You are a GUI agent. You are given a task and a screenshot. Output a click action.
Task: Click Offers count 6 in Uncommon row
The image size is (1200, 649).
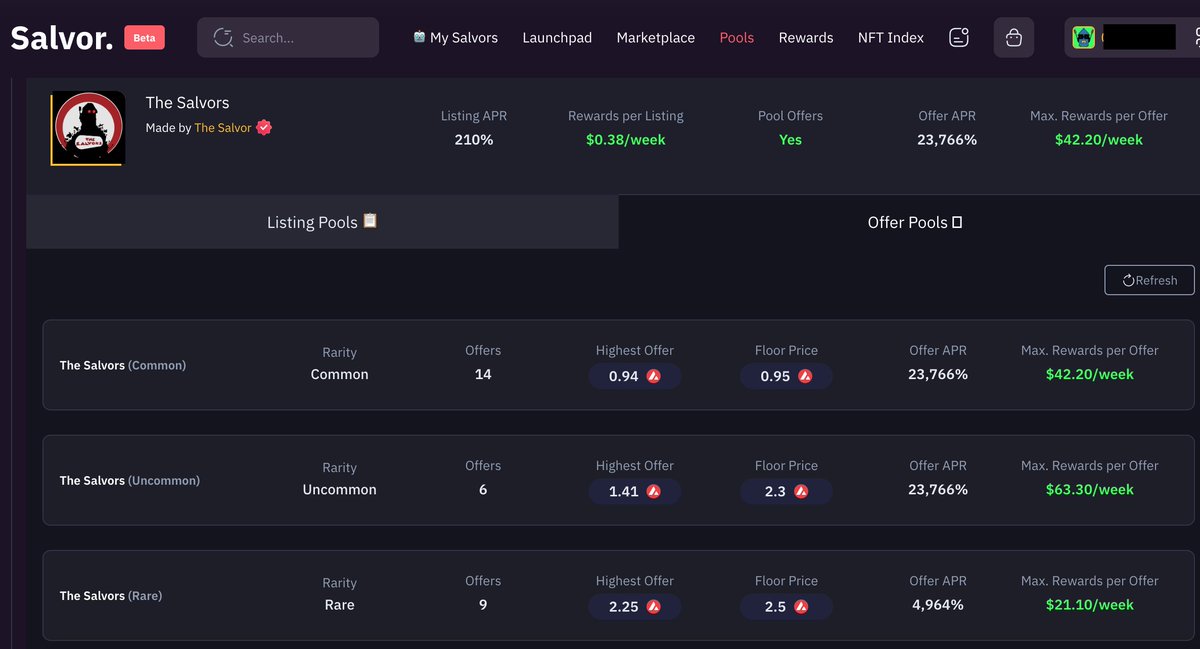pos(483,489)
